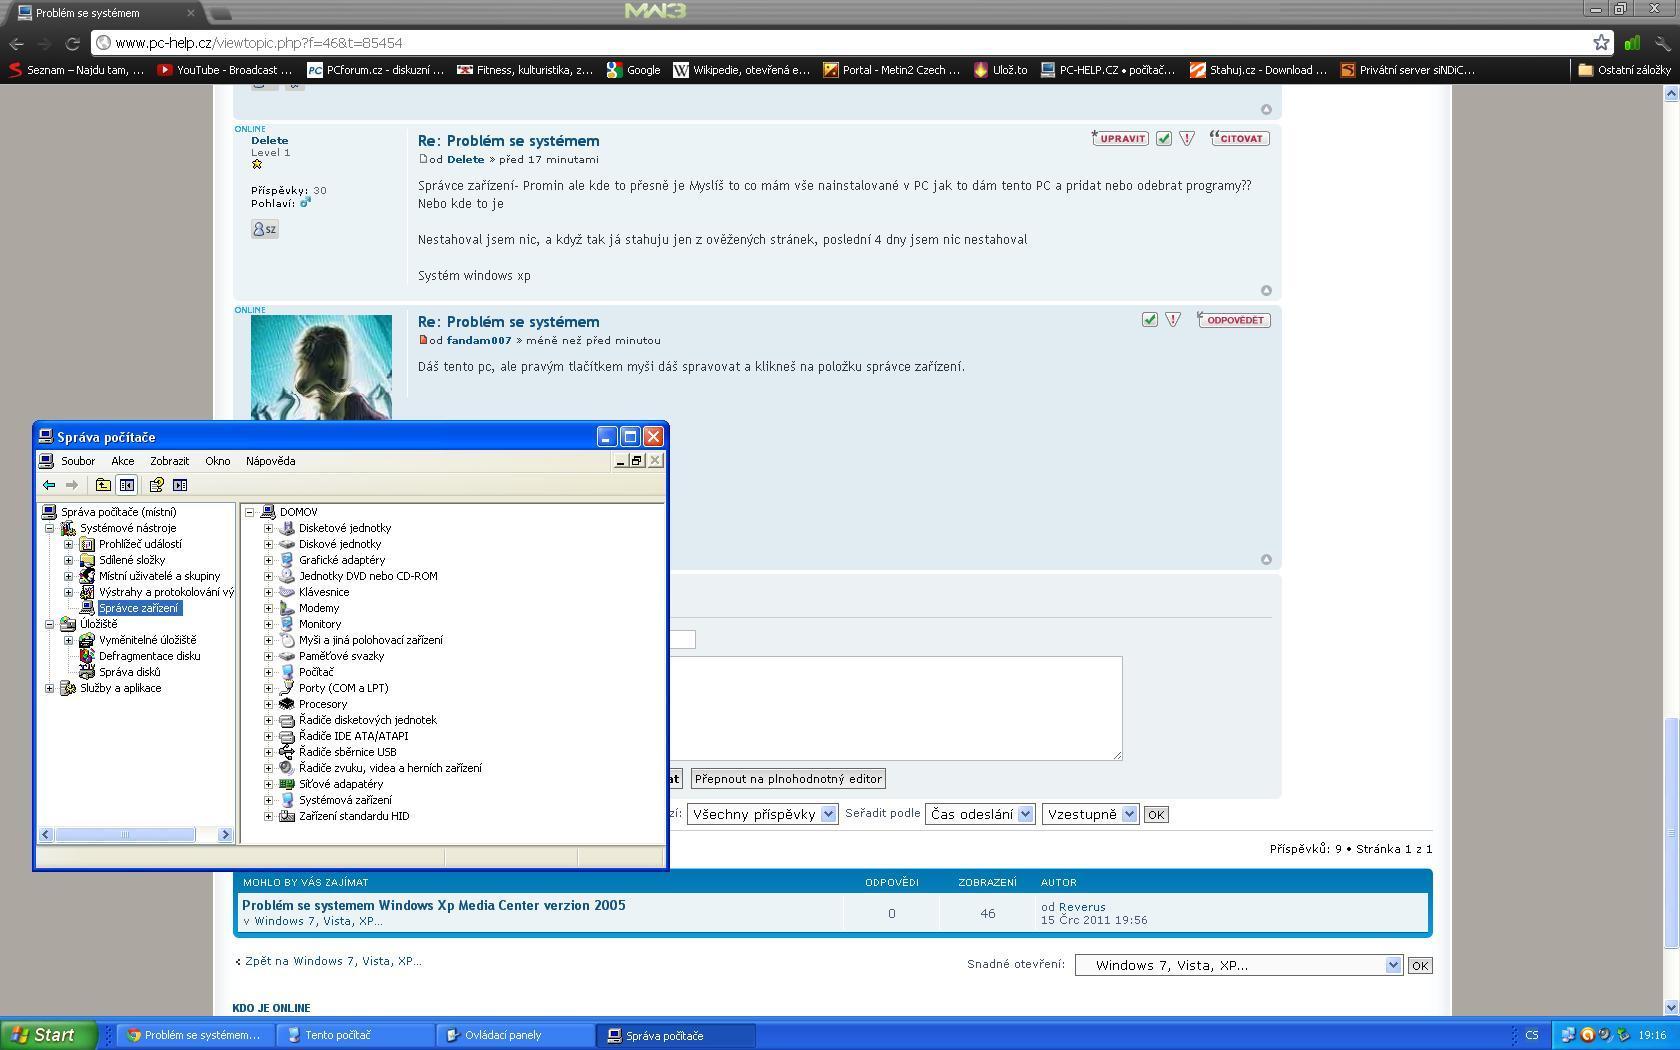The image size is (1680, 1050).
Task: Expand the Služby a aplikace node
Action: tap(49, 688)
